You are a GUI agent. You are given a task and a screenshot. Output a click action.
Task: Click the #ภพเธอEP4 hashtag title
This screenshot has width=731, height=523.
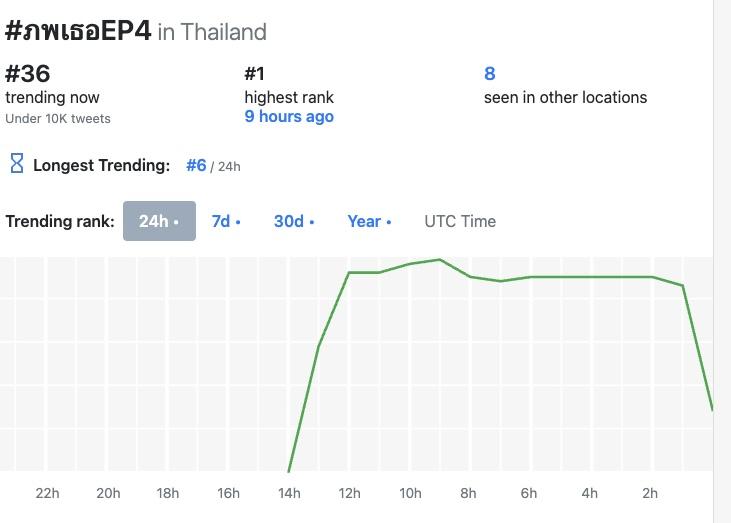[78, 30]
